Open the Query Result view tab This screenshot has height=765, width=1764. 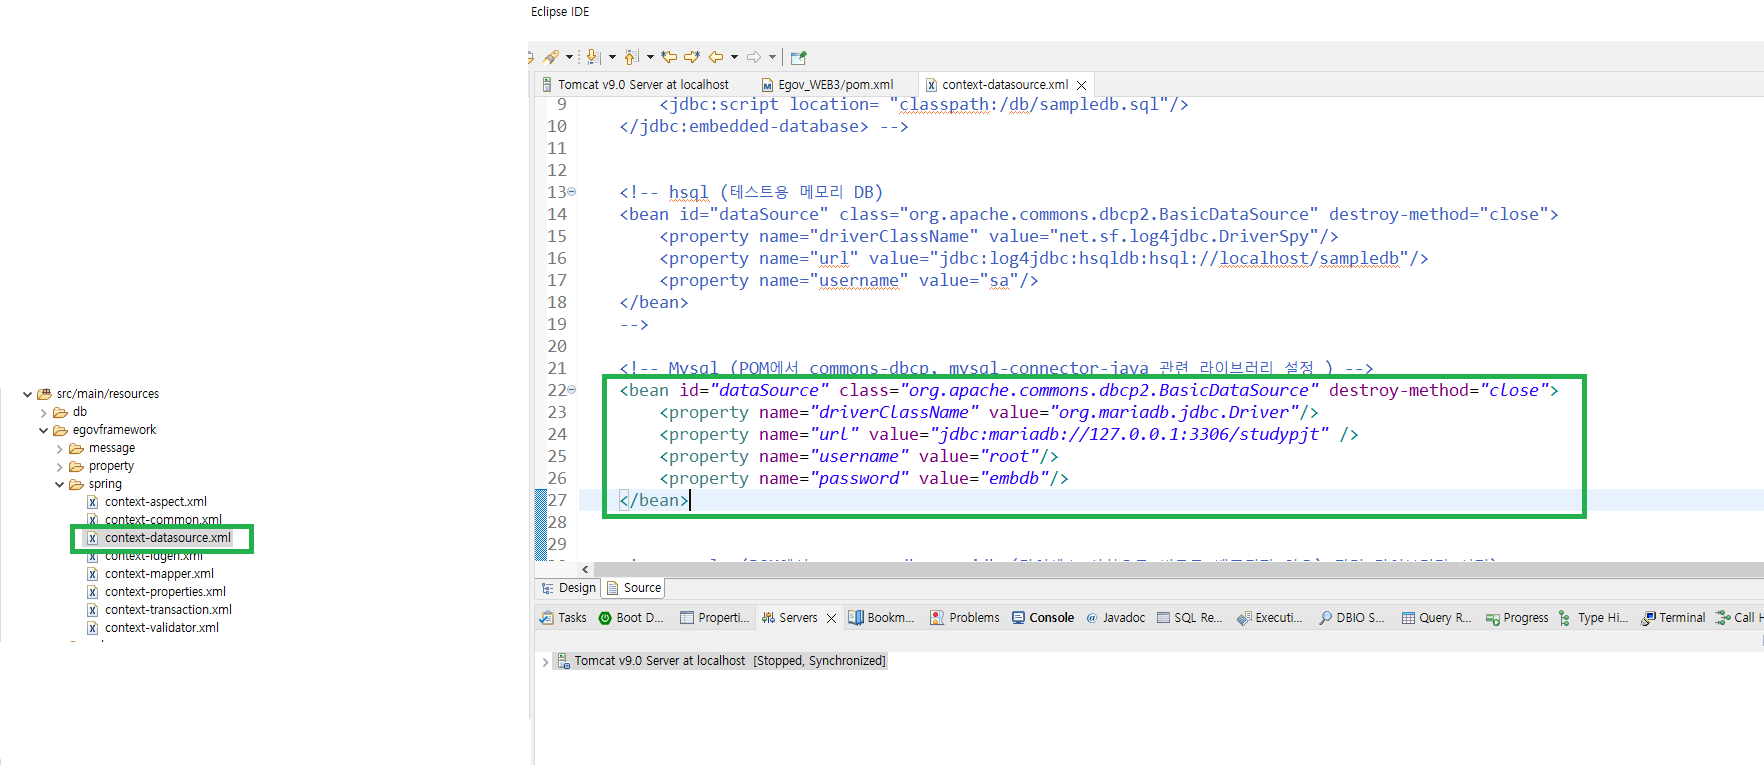coord(1436,618)
